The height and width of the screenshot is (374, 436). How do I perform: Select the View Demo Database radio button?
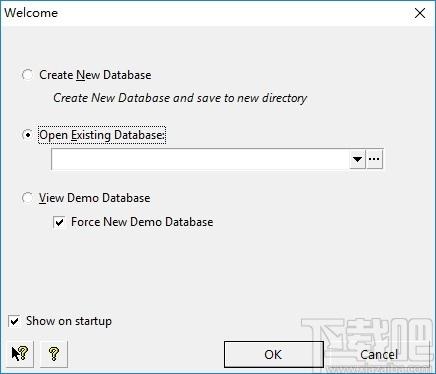point(27,198)
